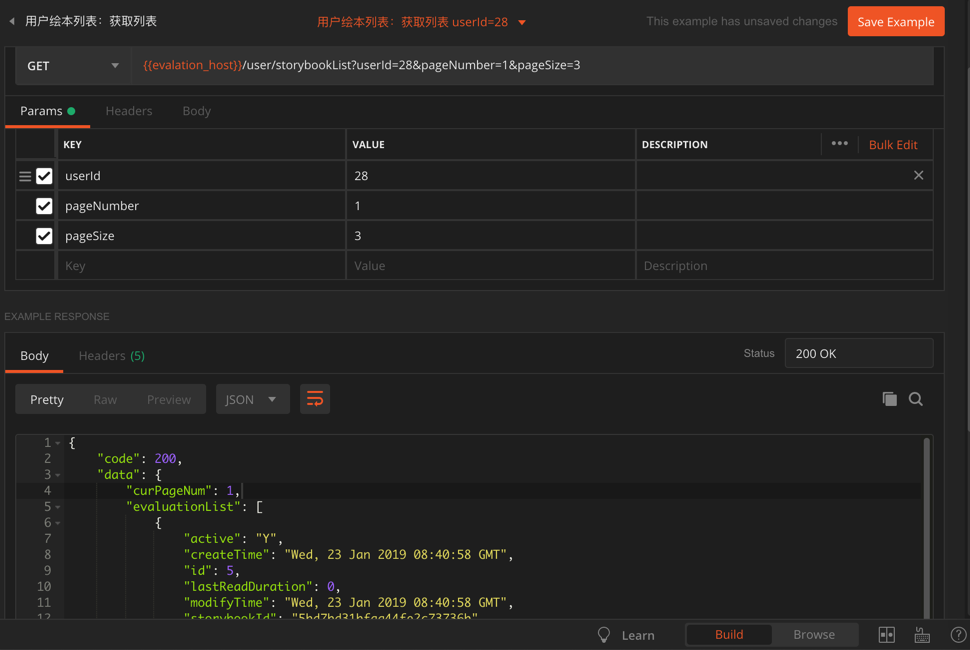Open keyboard shortcuts icon in status bar
This screenshot has width=970, height=650.
[x=922, y=635]
